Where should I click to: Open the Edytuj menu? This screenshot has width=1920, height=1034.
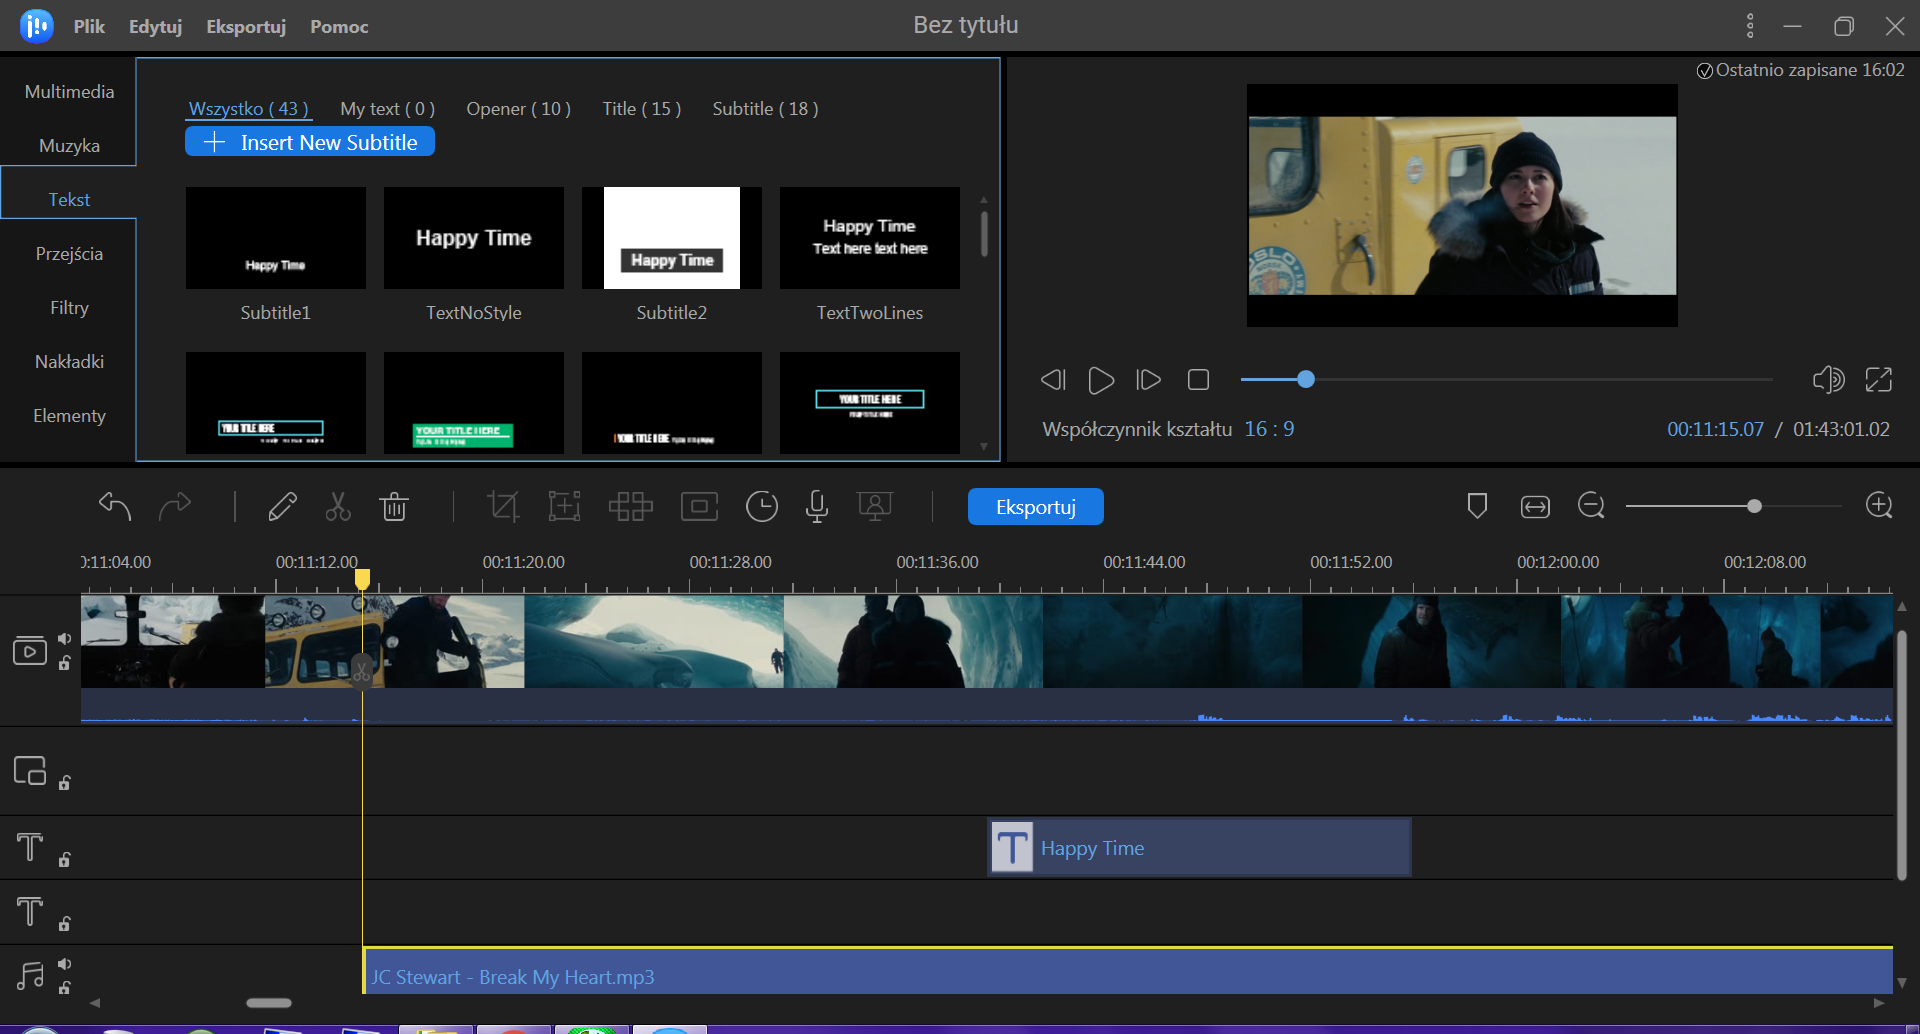(x=155, y=27)
